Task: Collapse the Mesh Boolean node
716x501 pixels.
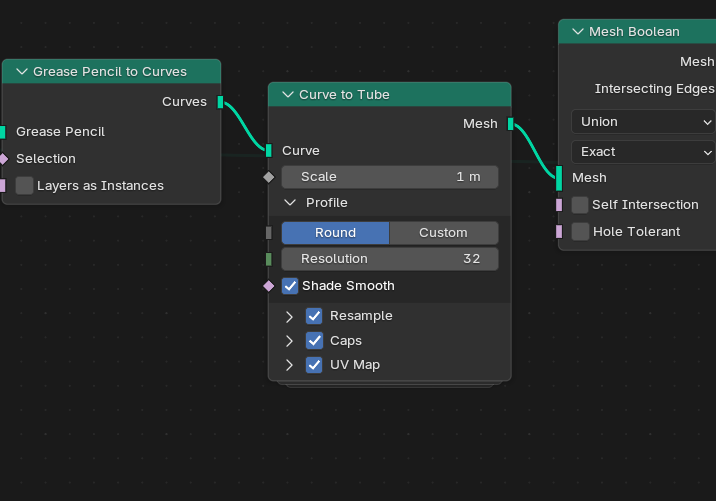Action: pos(578,32)
